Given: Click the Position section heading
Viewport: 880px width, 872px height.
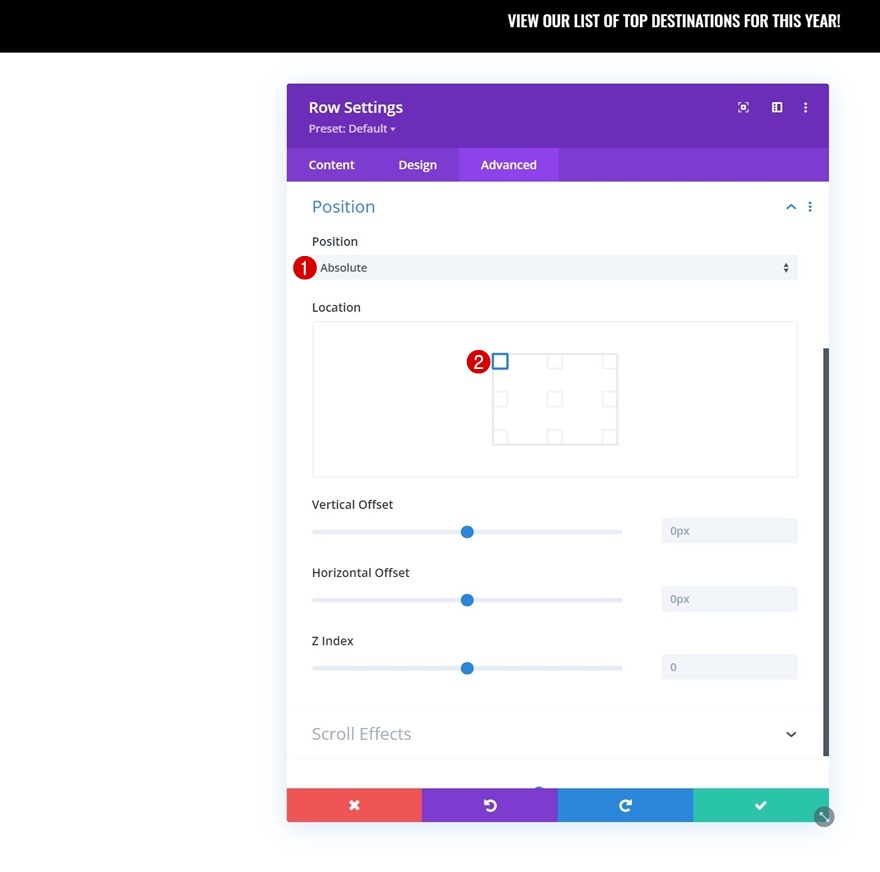Looking at the screenshot, I should pyautogui.click(x=343, y=207).
